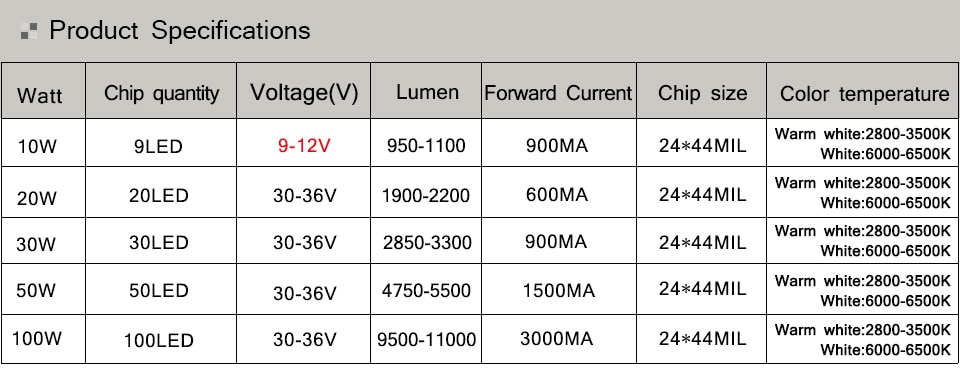Image resolution: width=960 pixels, height=389 pixels.
Task: Select the Product Specifications heading
Action: 180,30
